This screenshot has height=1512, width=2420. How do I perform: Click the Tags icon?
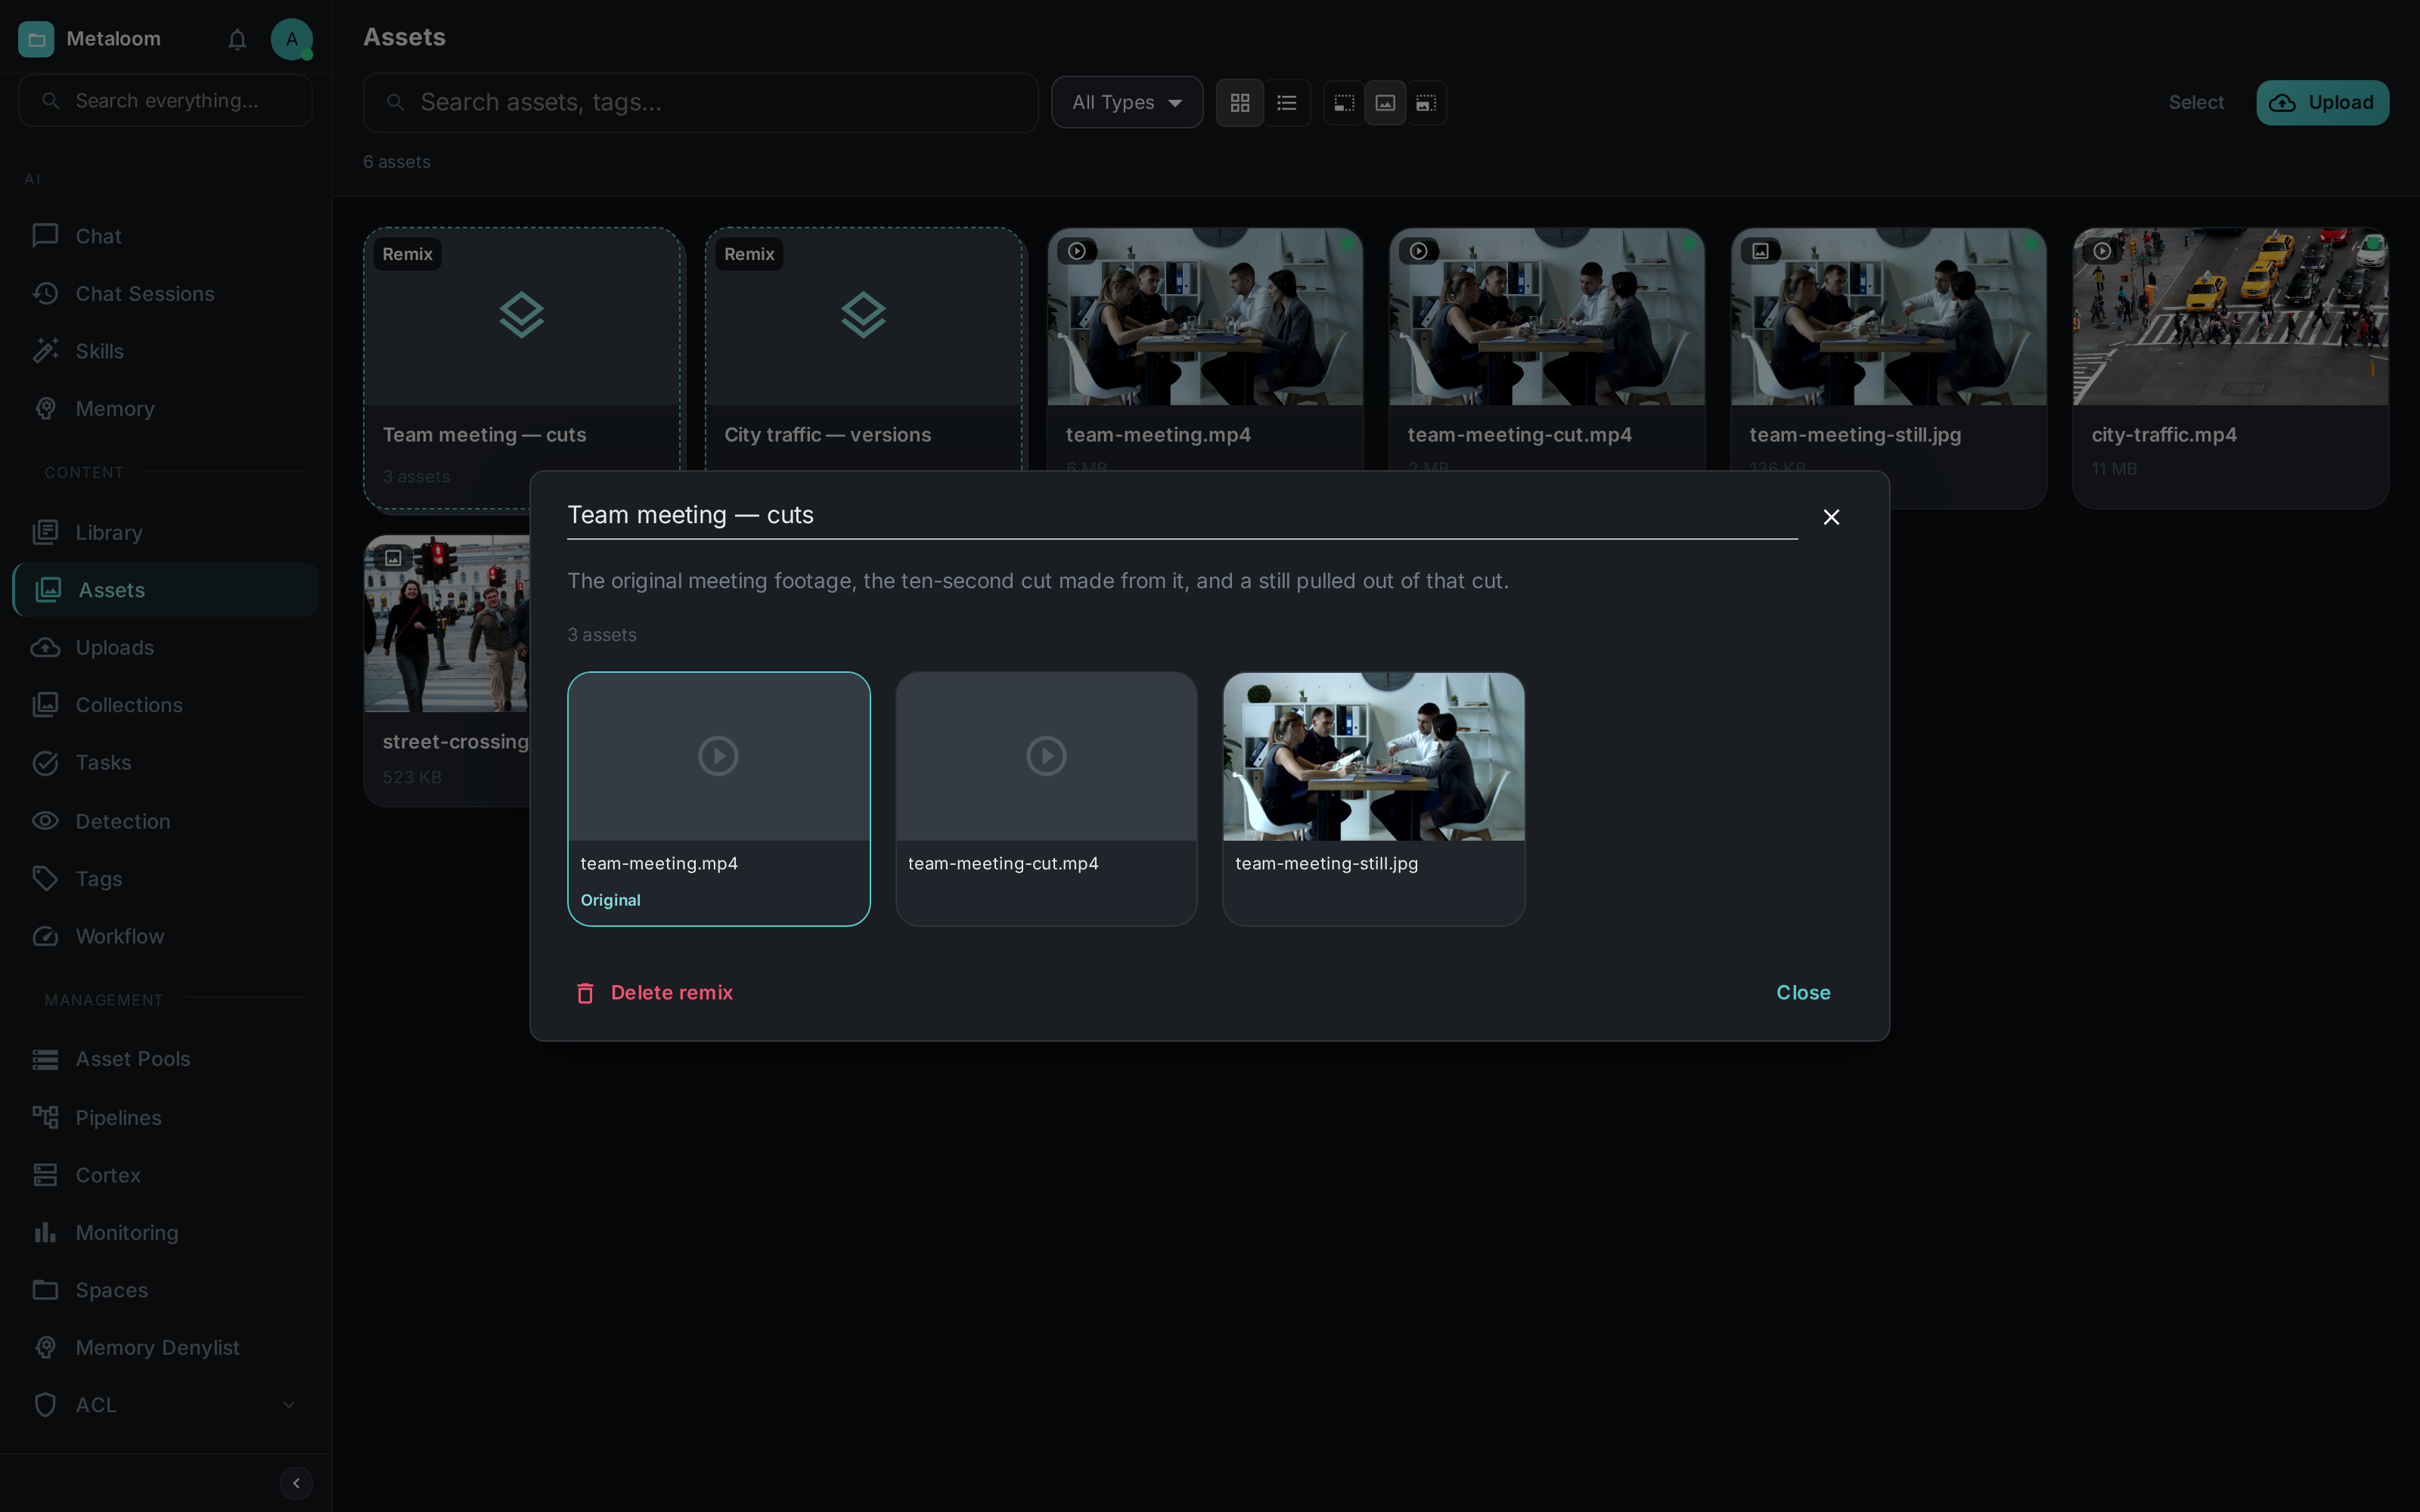[x=45, y=879]
